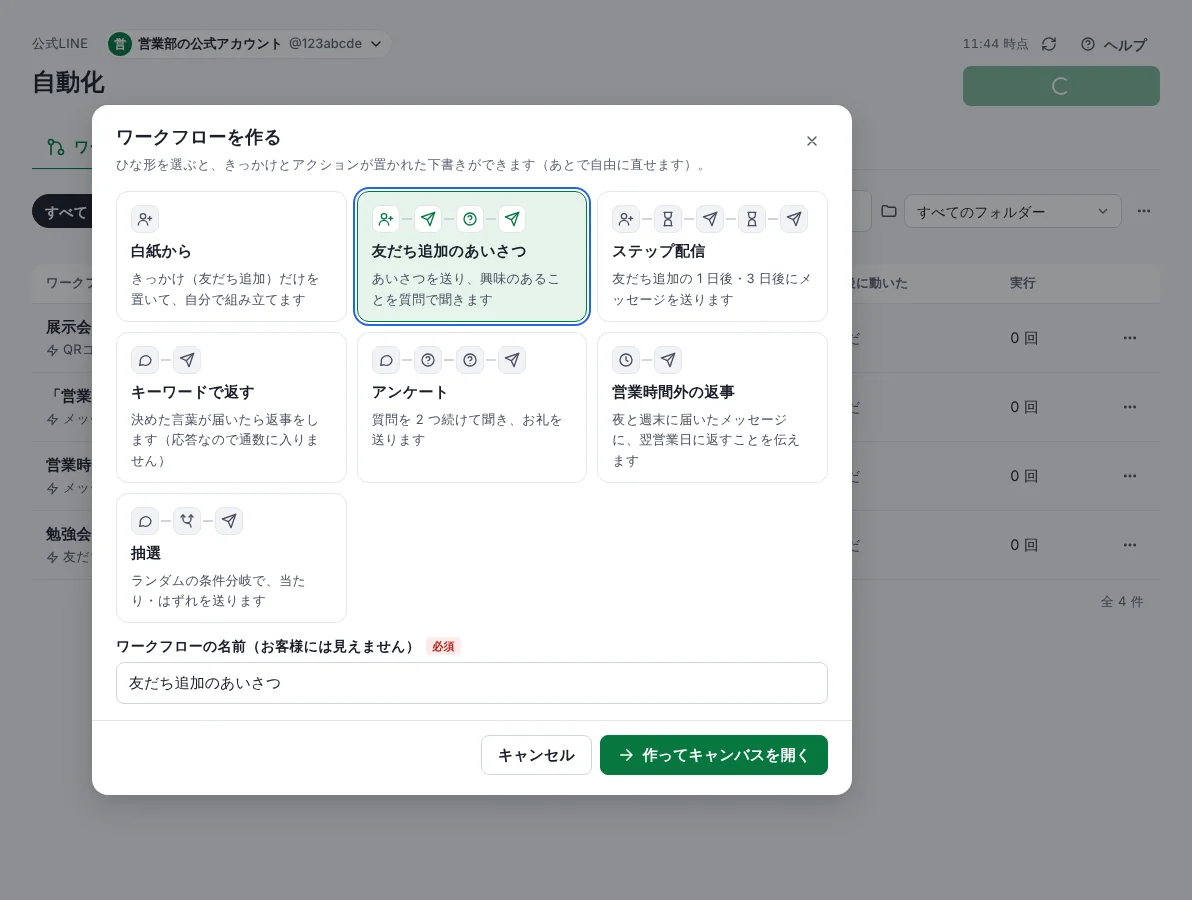
Task: Click the 公式LINE label
Action: click(60, 43)
